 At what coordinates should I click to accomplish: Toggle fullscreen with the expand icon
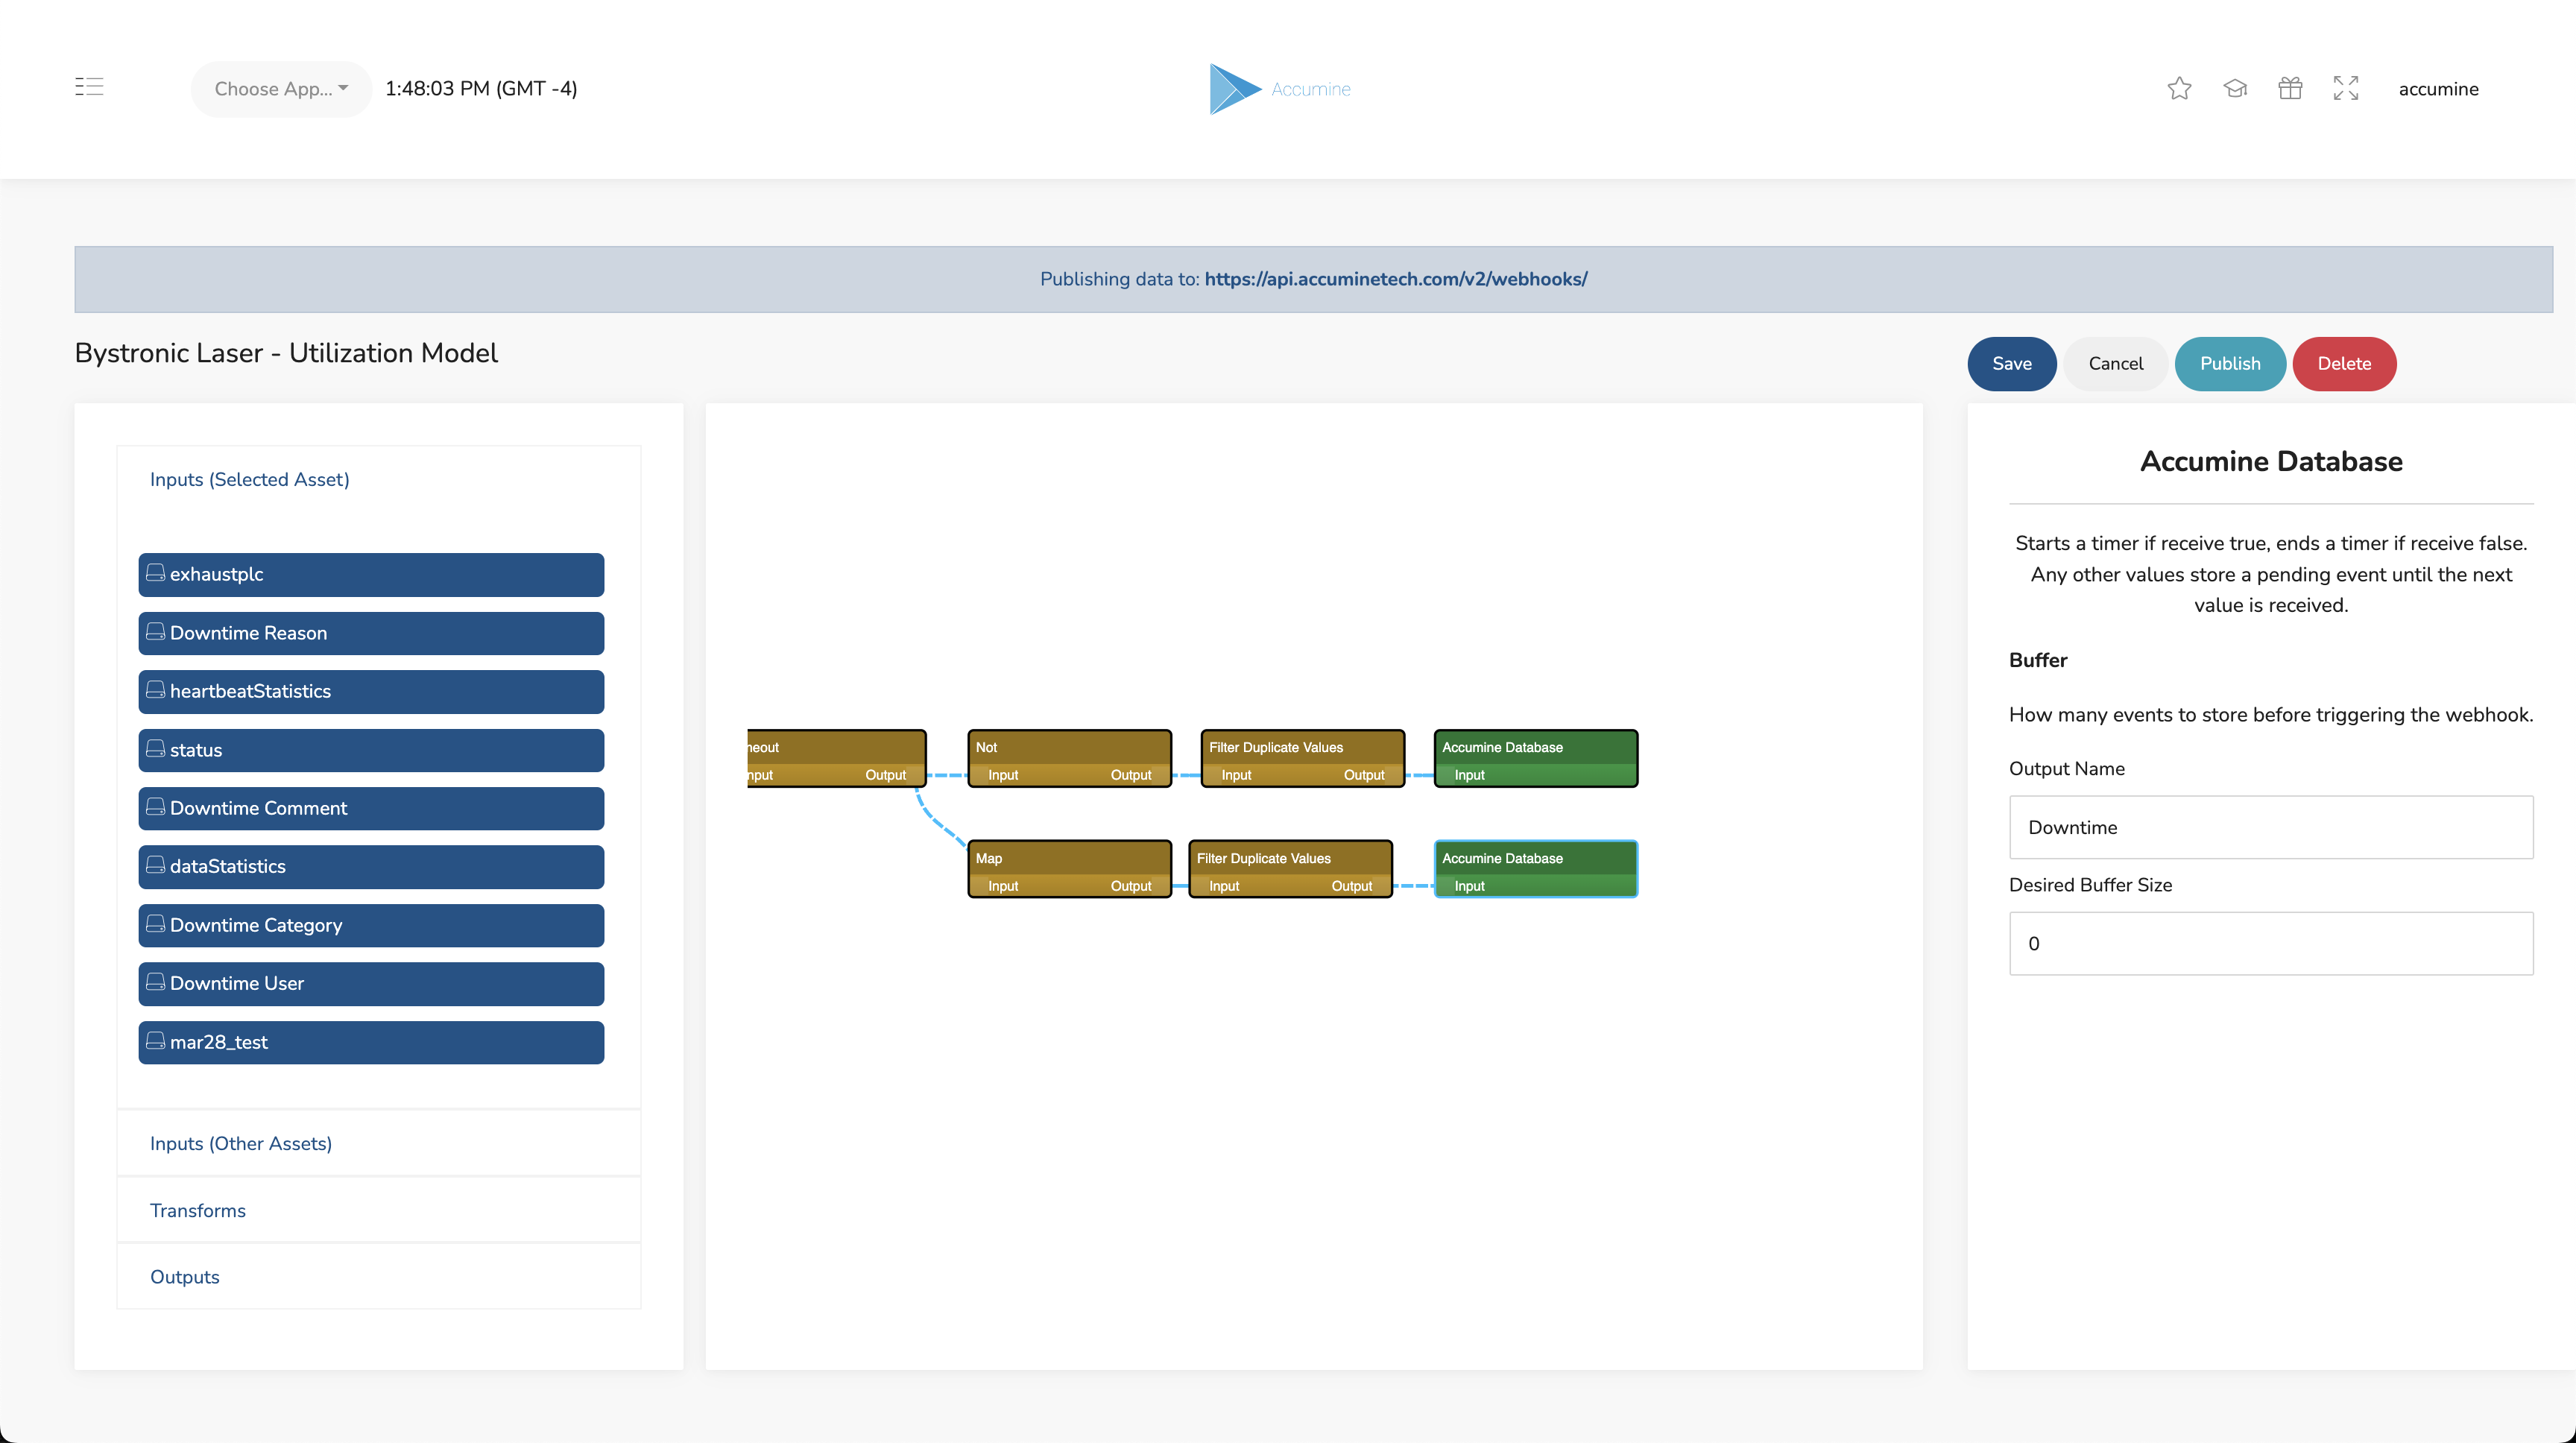(x=2346, y=89)
